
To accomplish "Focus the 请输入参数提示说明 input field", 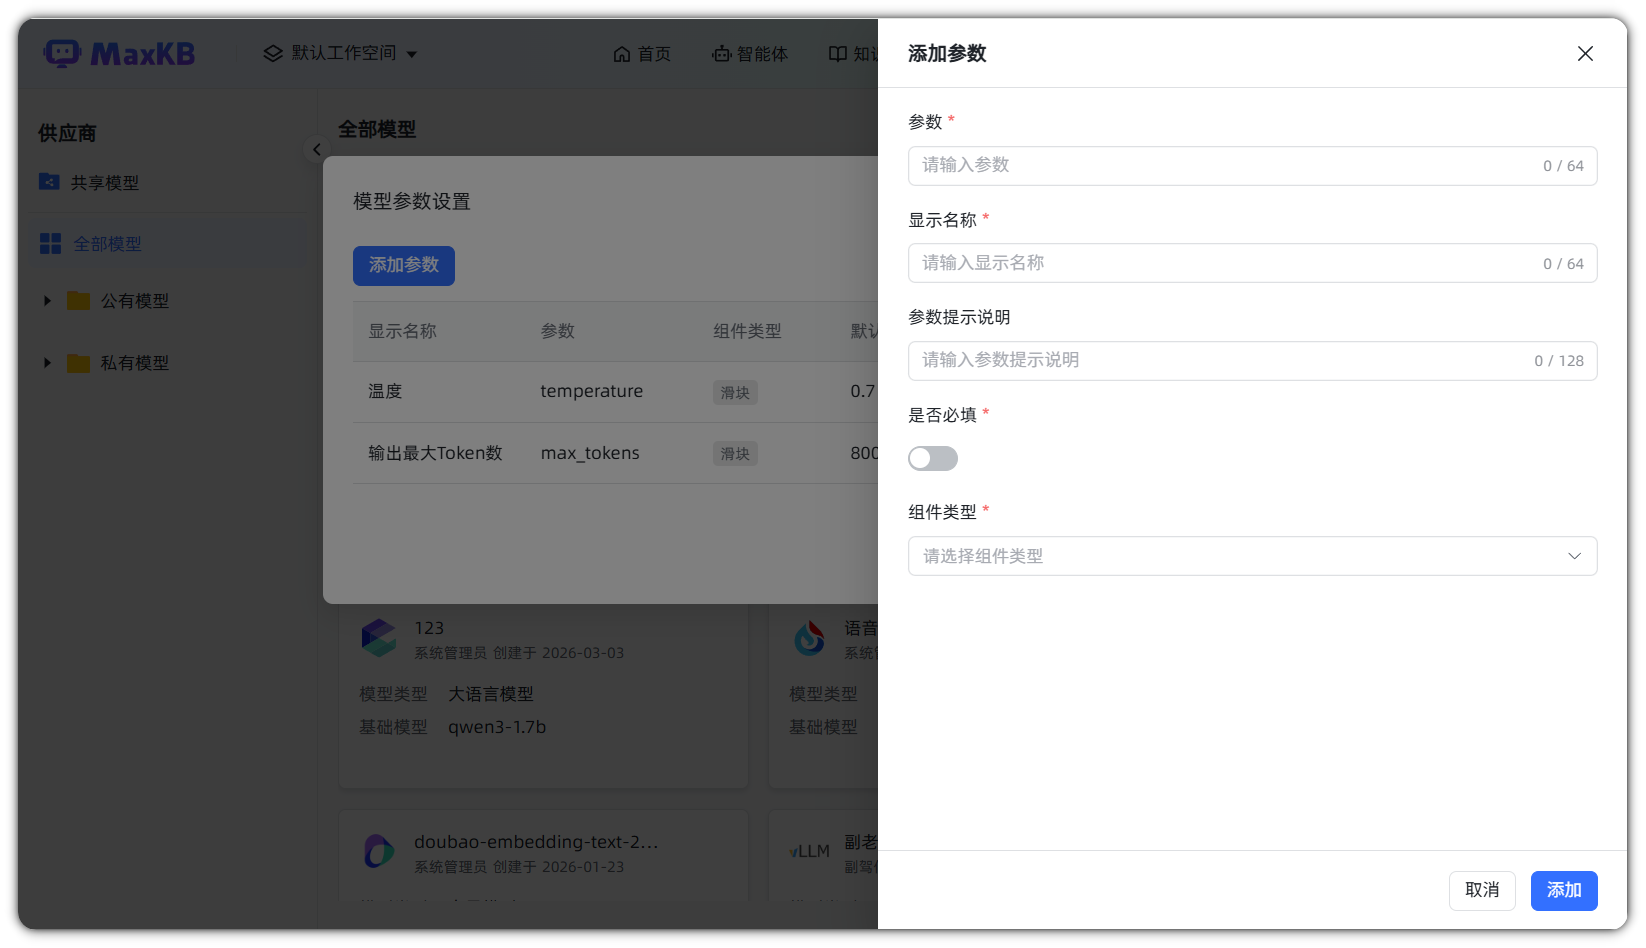I will click(x=1252, y=361).
